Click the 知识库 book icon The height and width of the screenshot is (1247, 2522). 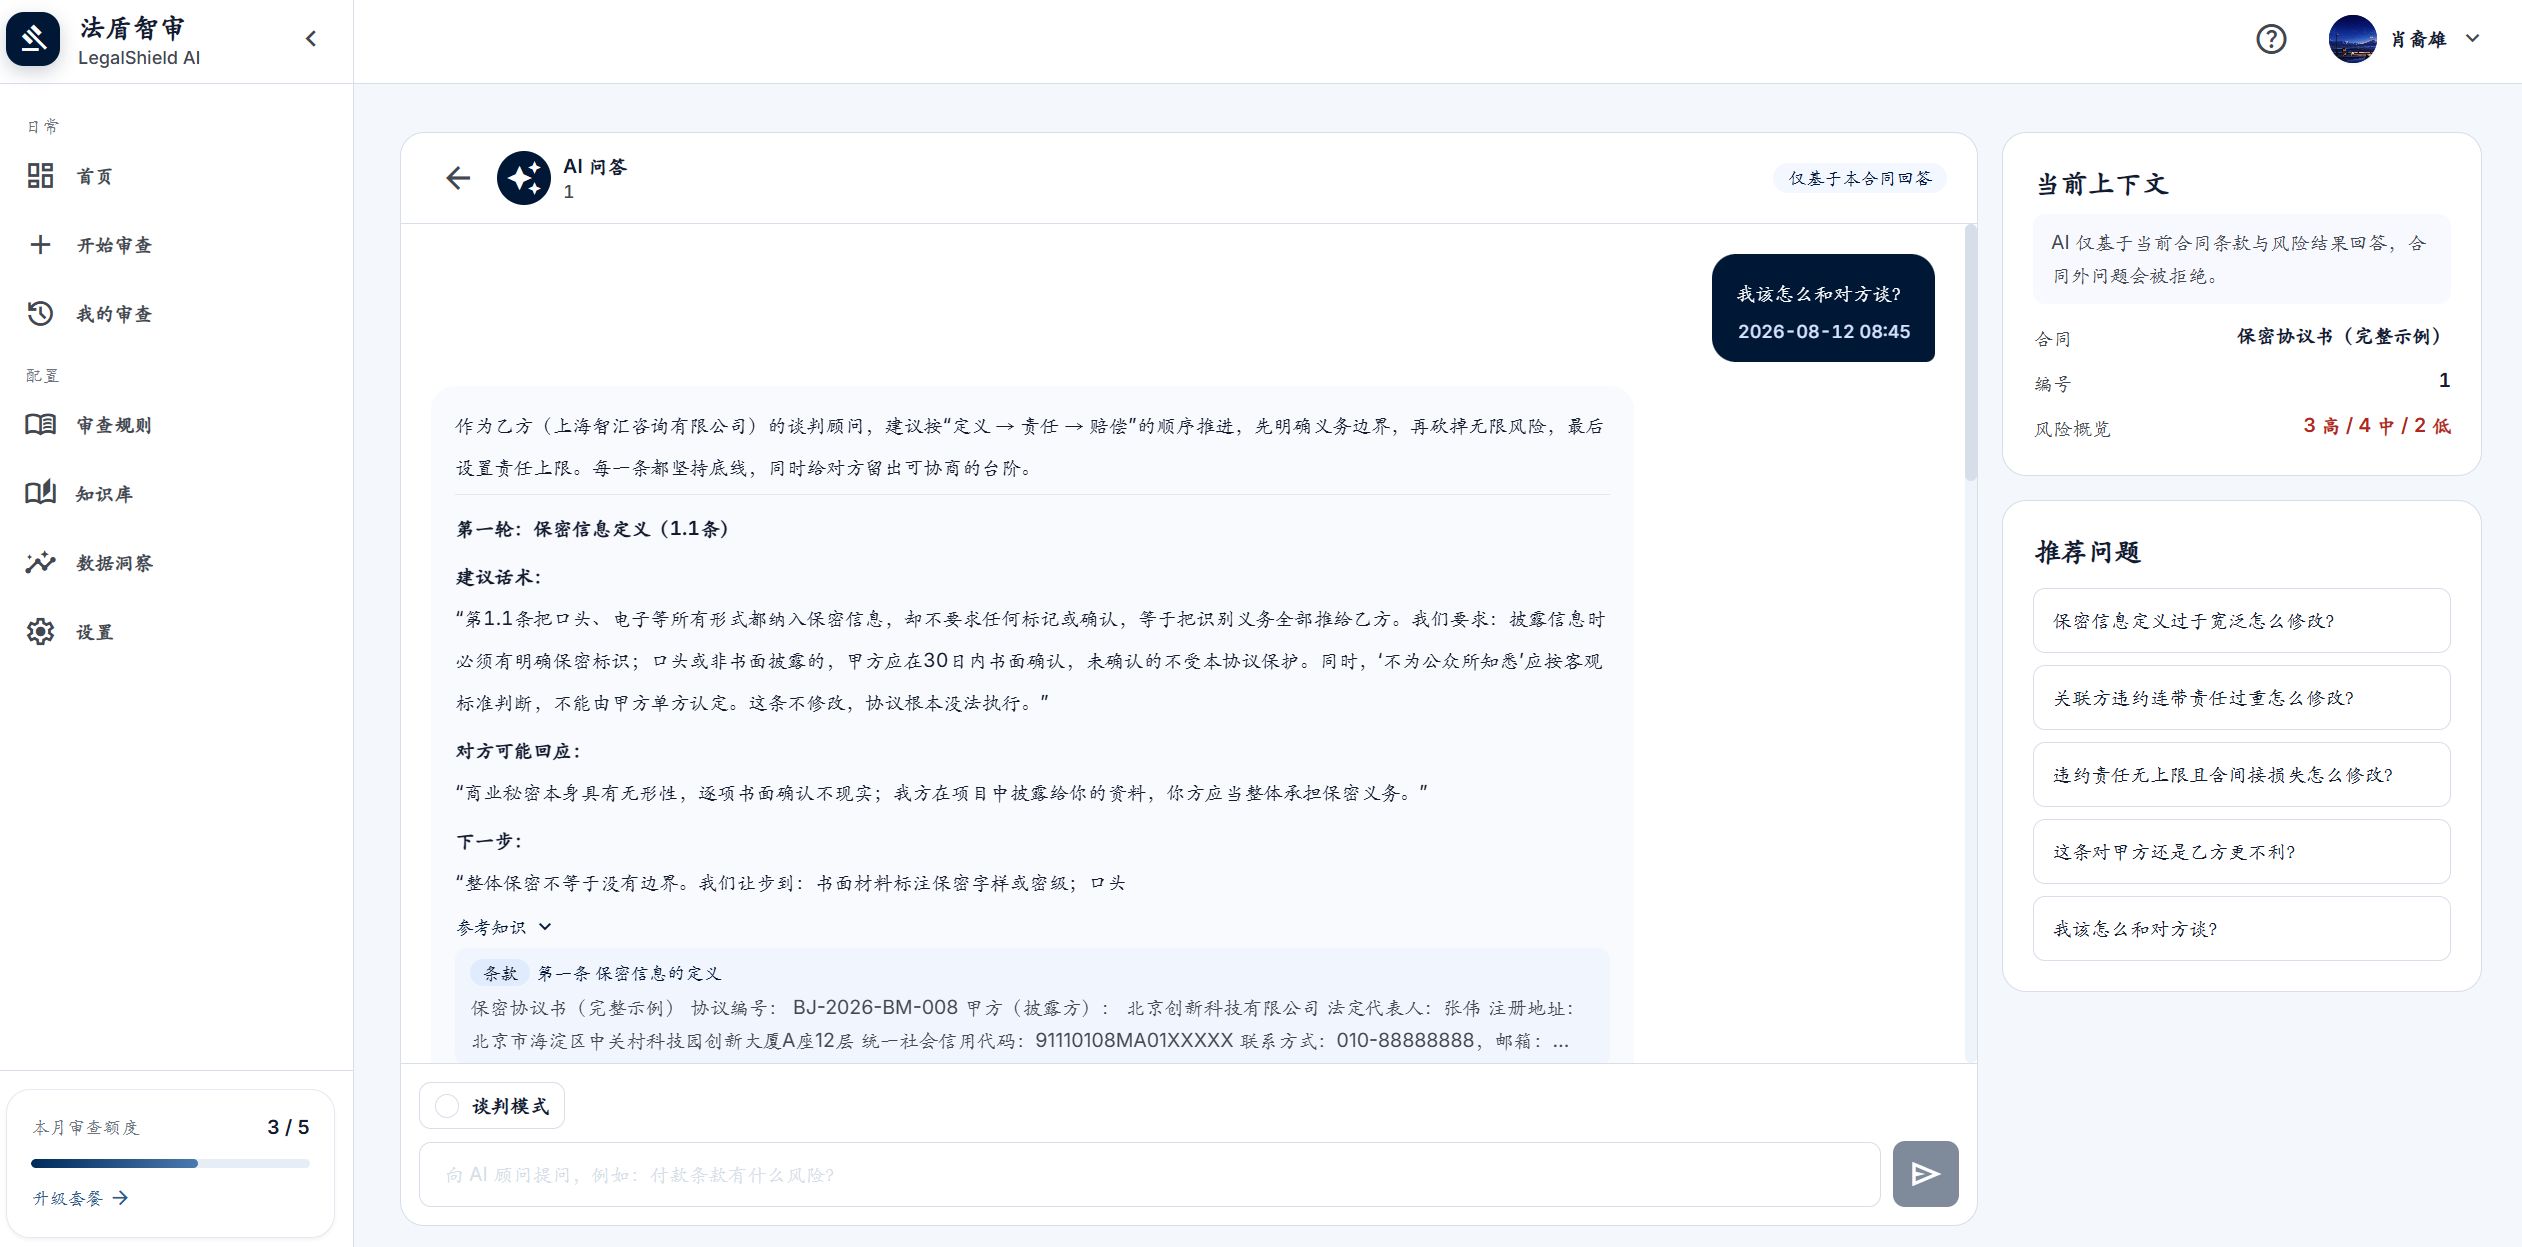40,493
